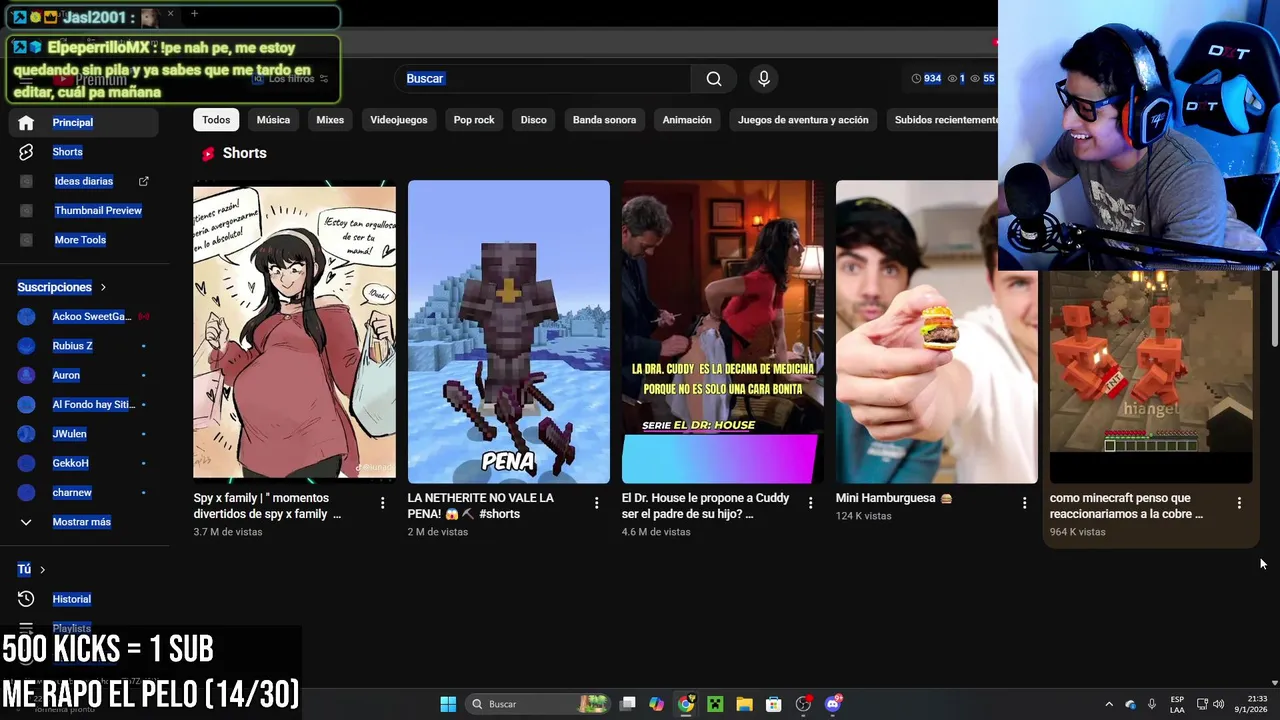Open the Netherite PENA short thumbnail
1280x720 pixels.
[x=508, y=332]
